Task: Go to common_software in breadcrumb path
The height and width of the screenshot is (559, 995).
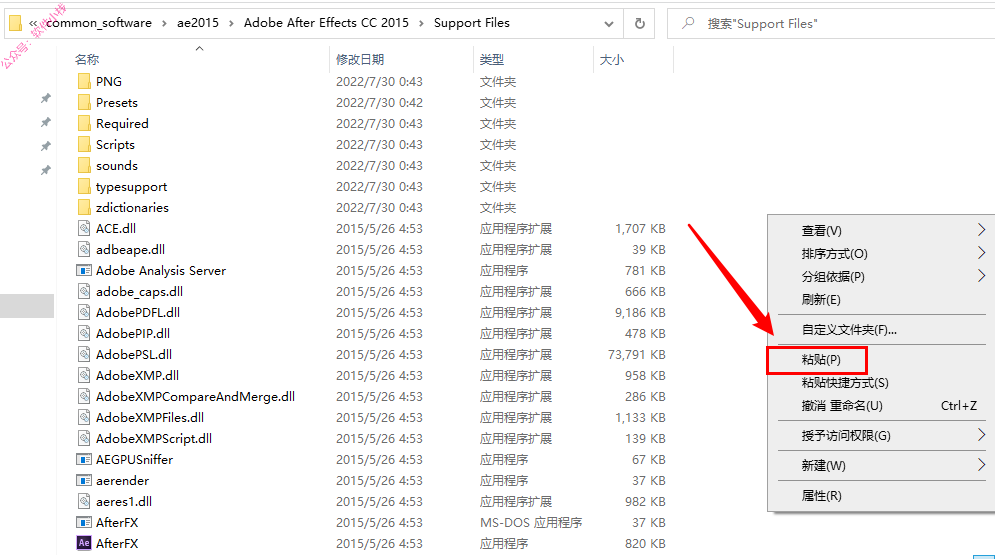Action: pos(99,23)
